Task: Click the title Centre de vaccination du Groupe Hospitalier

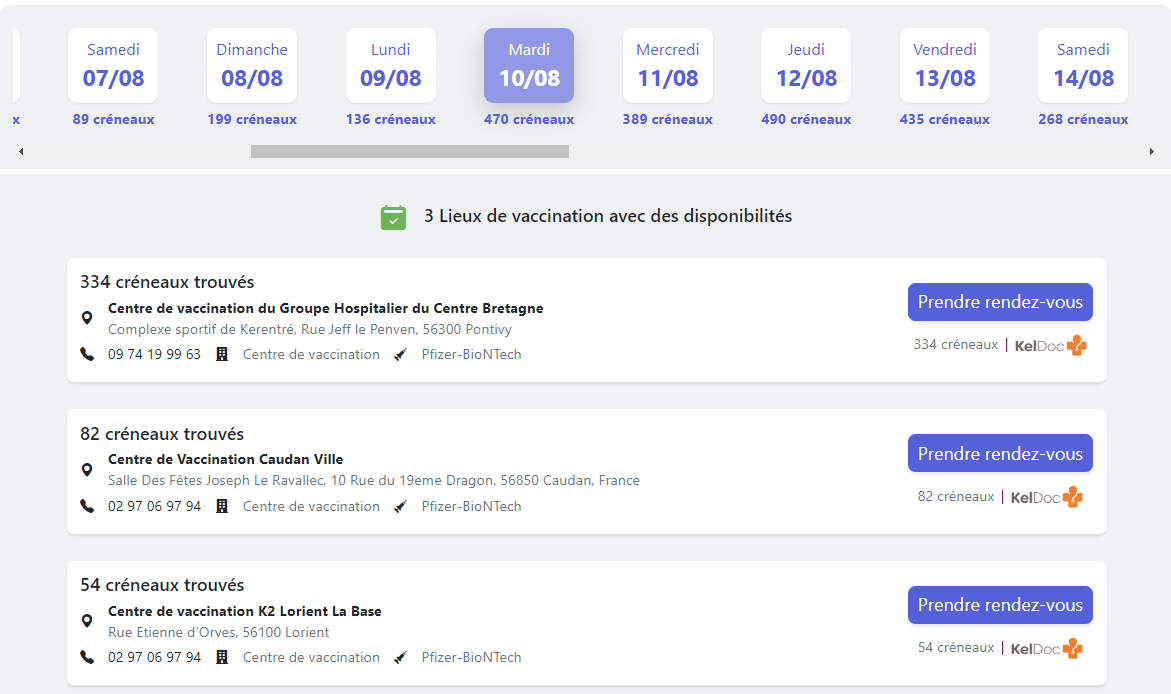Action: coord(326,308)
